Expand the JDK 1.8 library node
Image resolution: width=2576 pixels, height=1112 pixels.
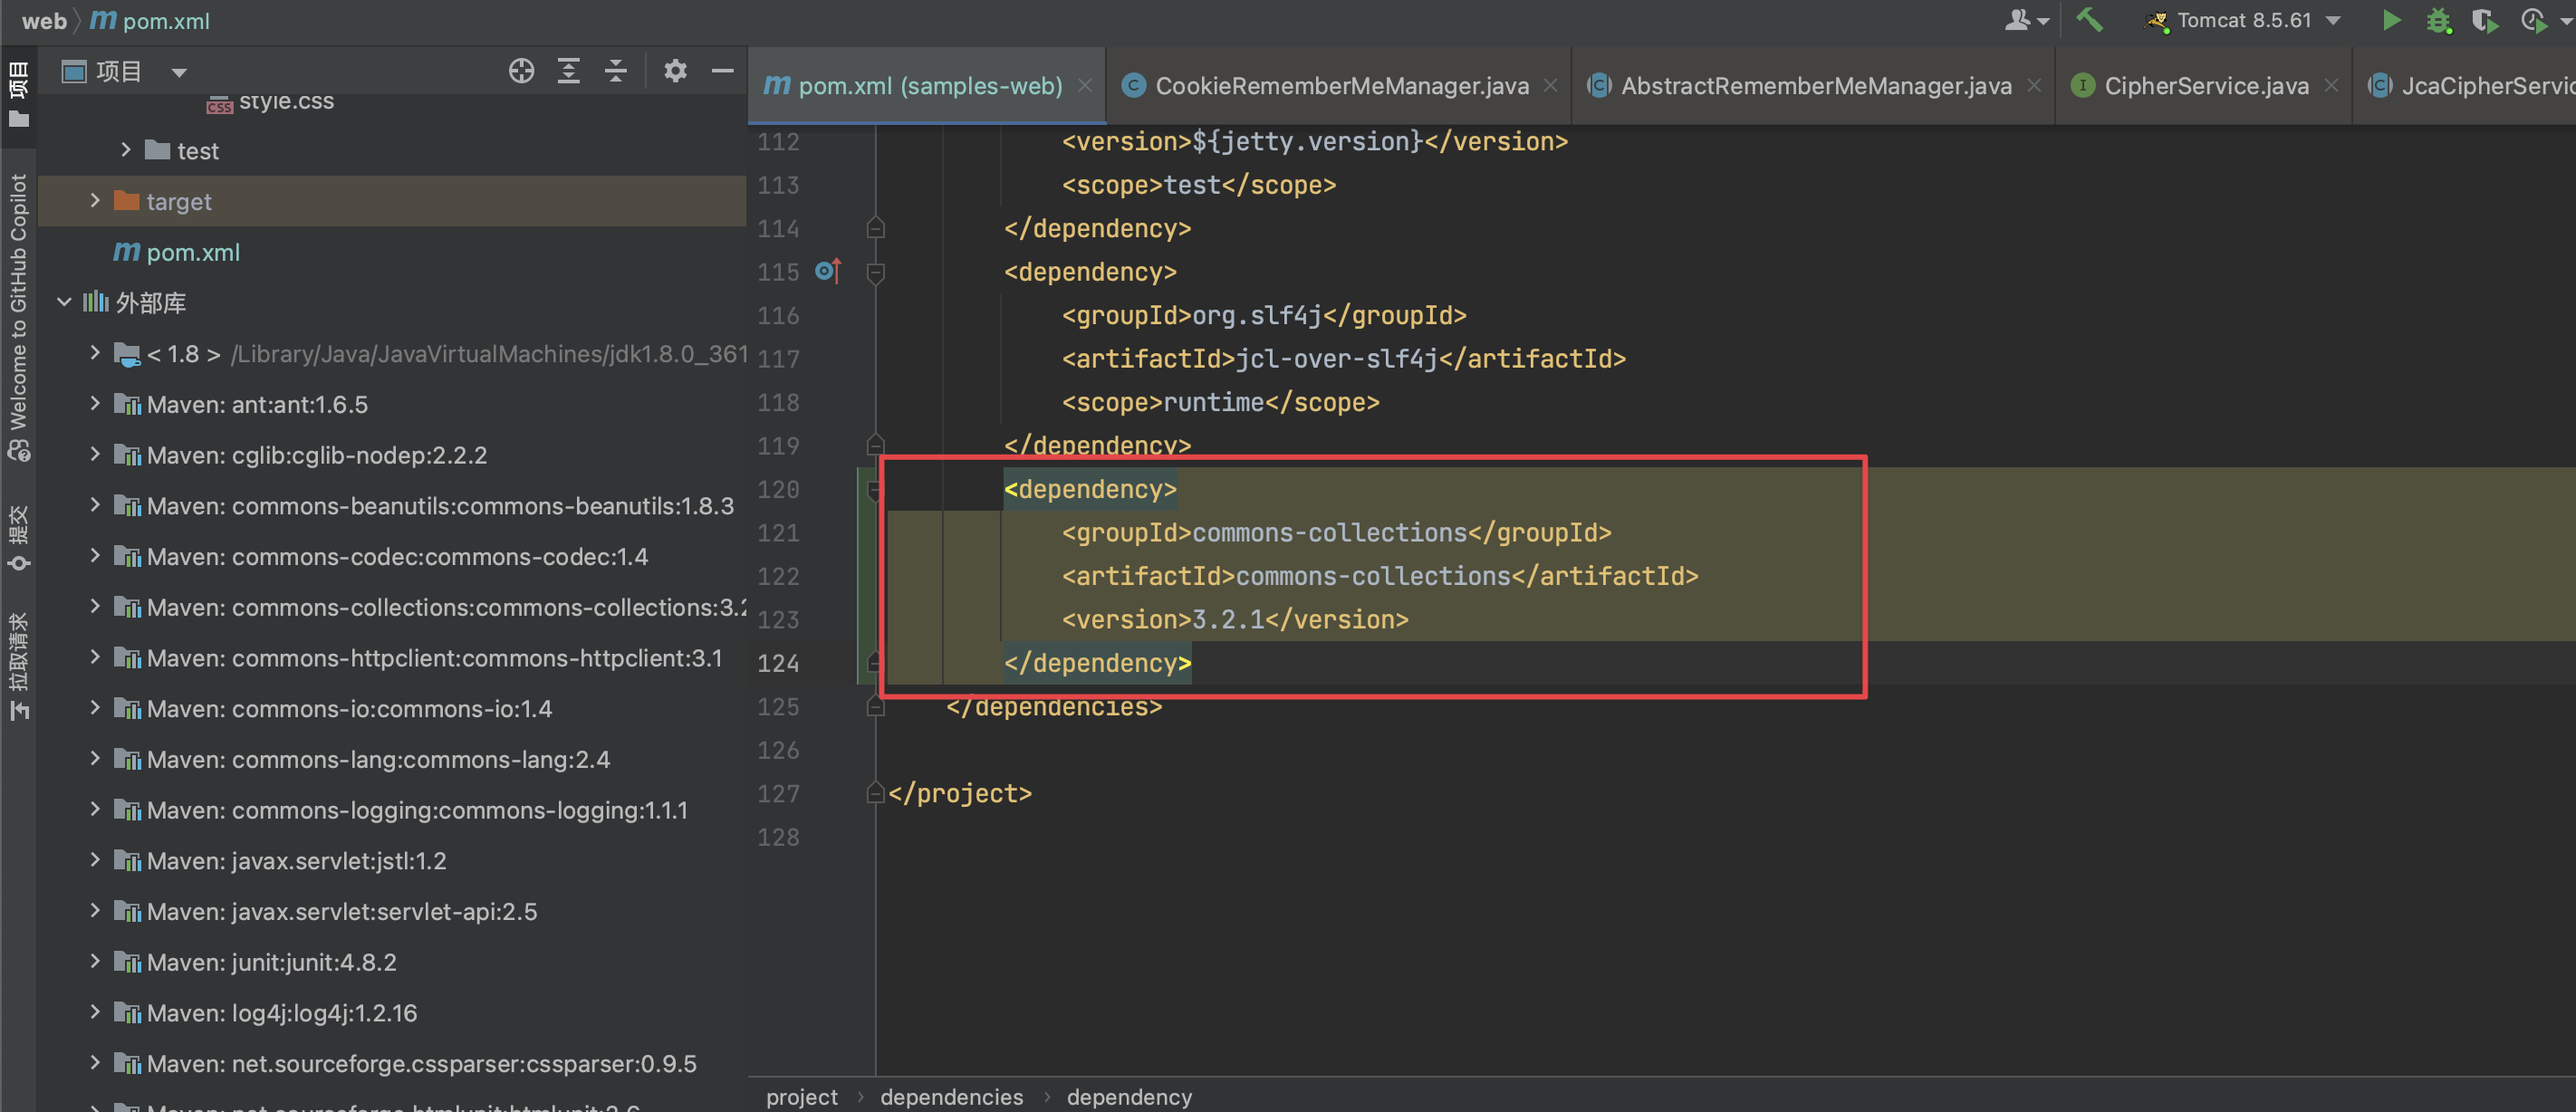[x=95, y=352]
